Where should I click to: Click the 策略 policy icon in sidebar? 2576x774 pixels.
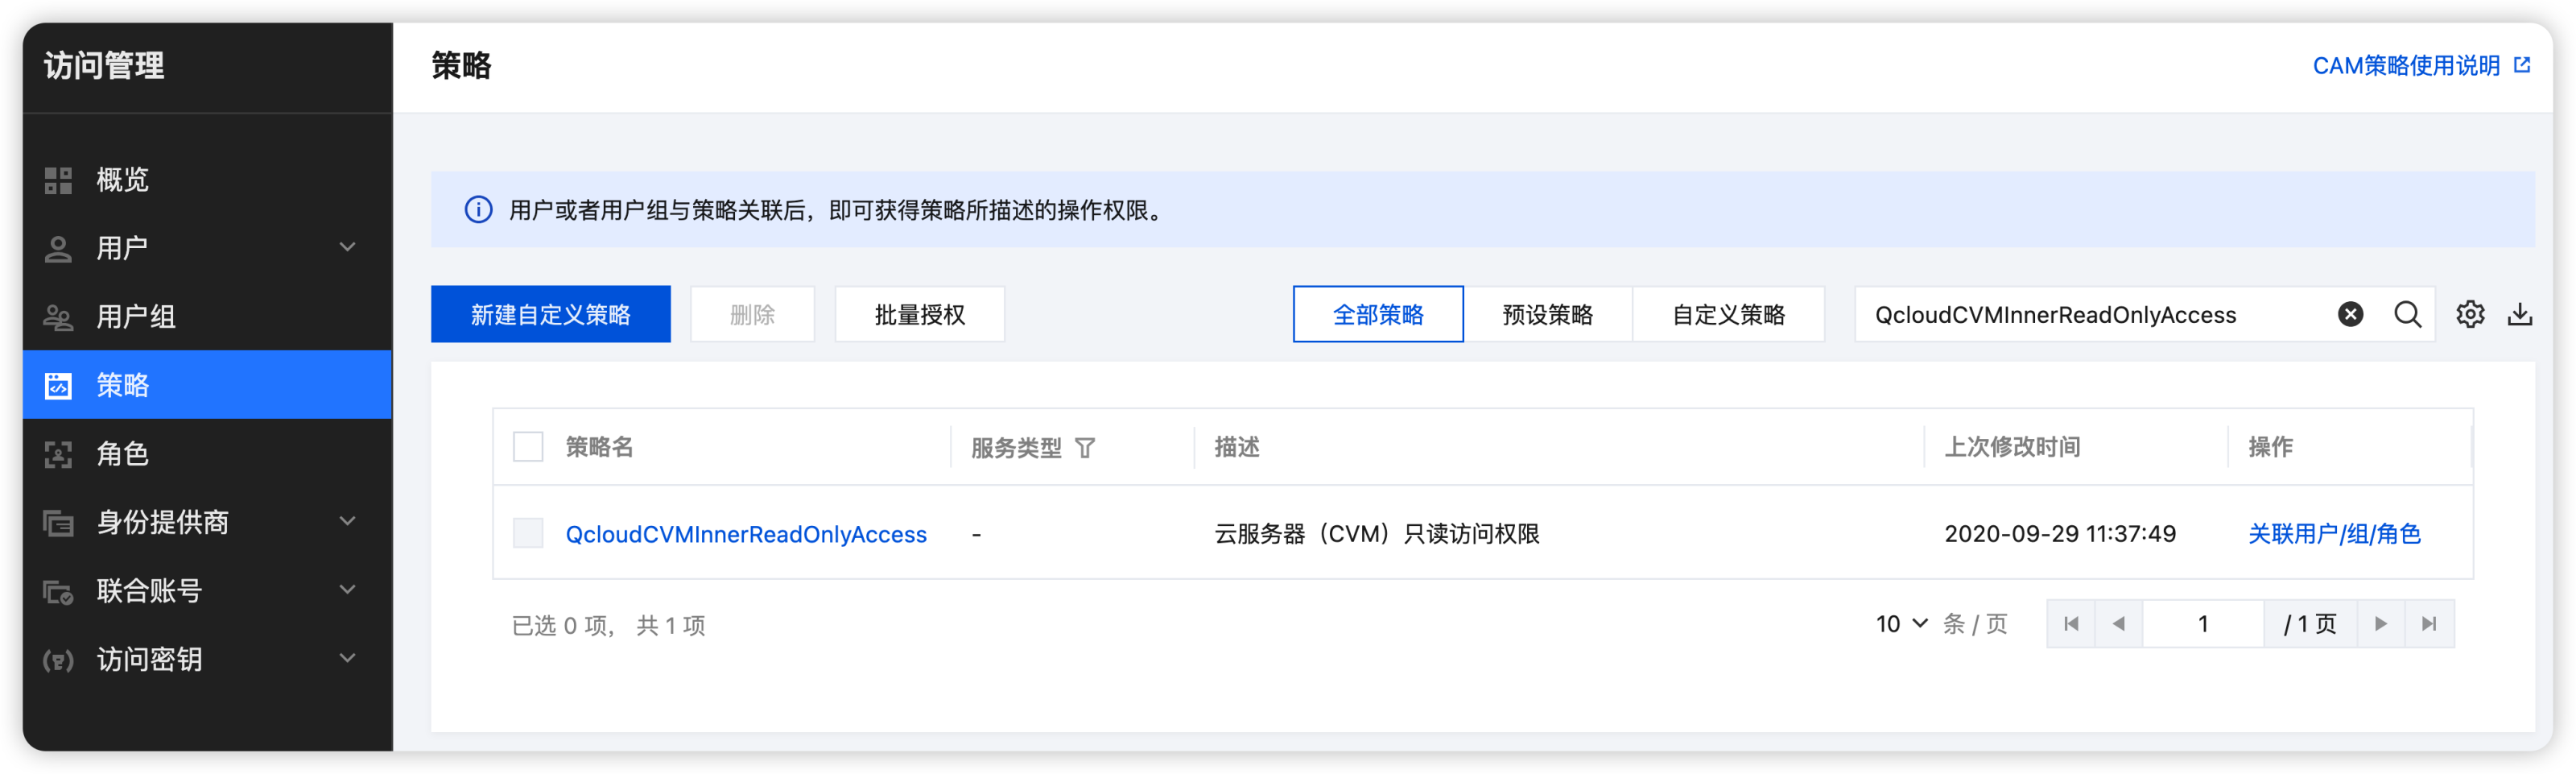click(x=58, y=385)
